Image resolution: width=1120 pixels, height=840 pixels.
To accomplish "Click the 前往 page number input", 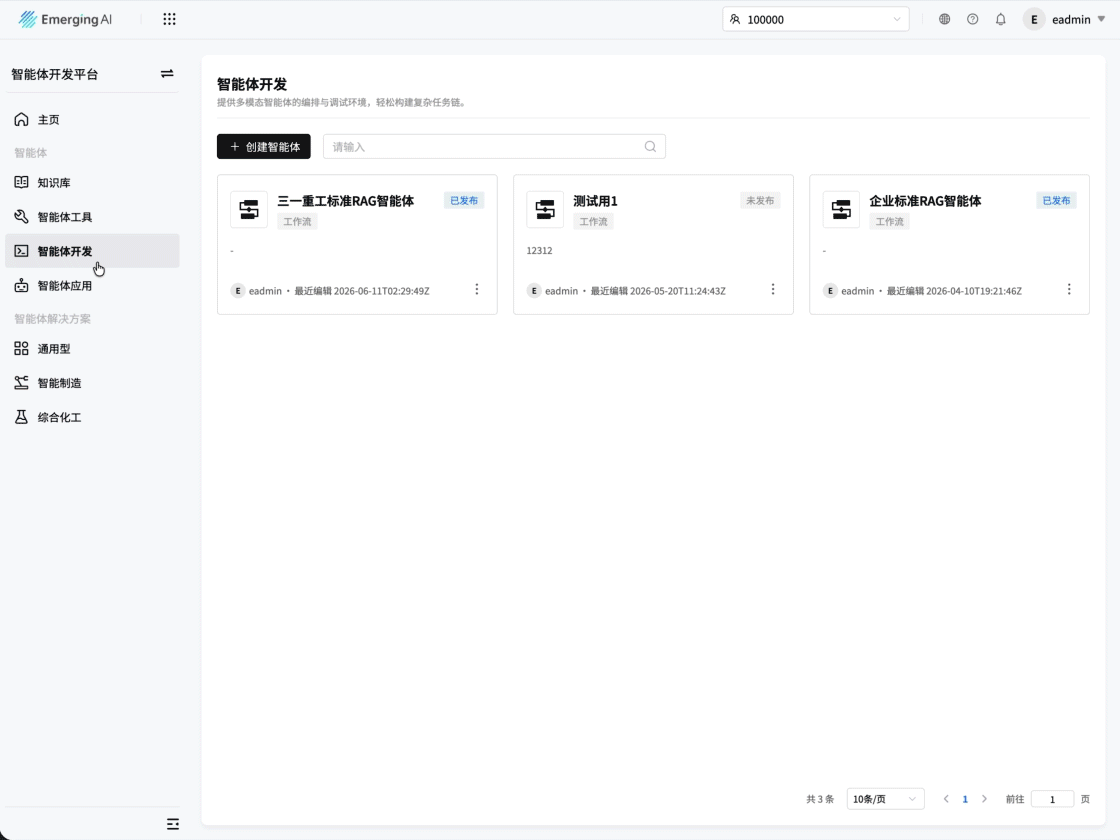I will (x=1052, y=799).
